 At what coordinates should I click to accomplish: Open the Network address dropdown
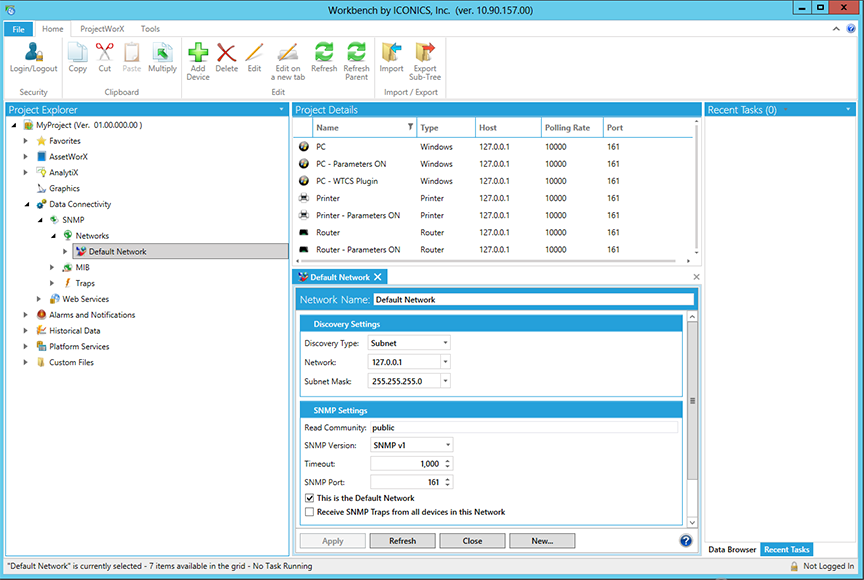tap(445, 362)
